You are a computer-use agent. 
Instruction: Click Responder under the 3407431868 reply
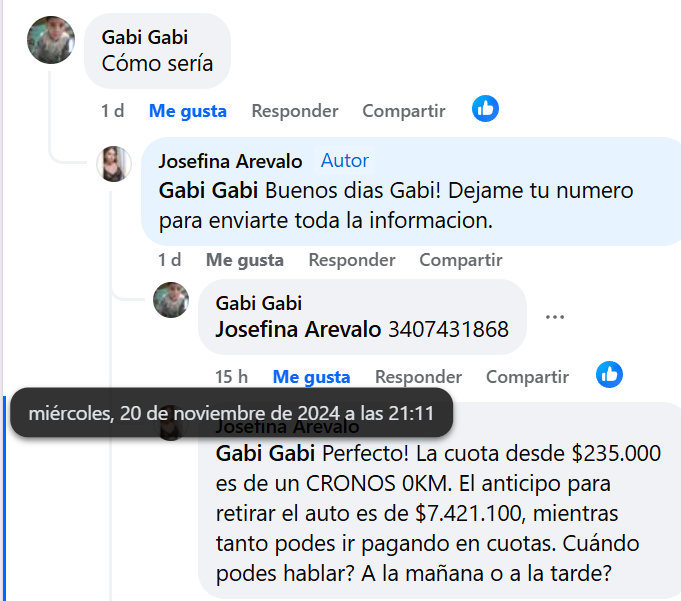[418, 377]
